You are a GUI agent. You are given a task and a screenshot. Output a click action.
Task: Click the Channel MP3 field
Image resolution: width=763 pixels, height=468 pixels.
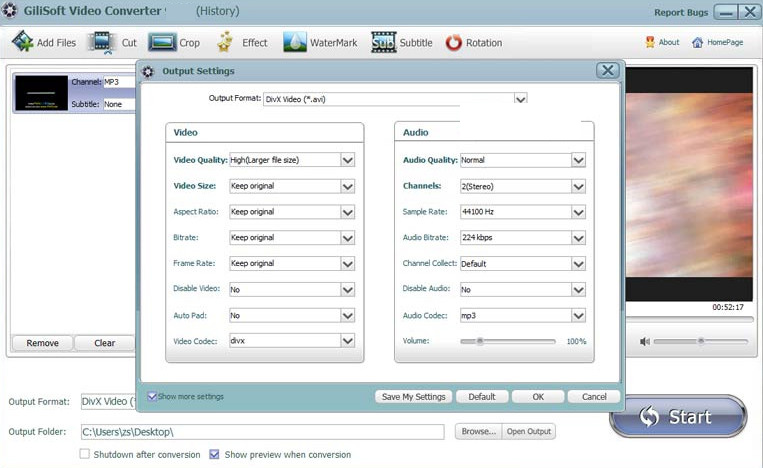(119, 82)
